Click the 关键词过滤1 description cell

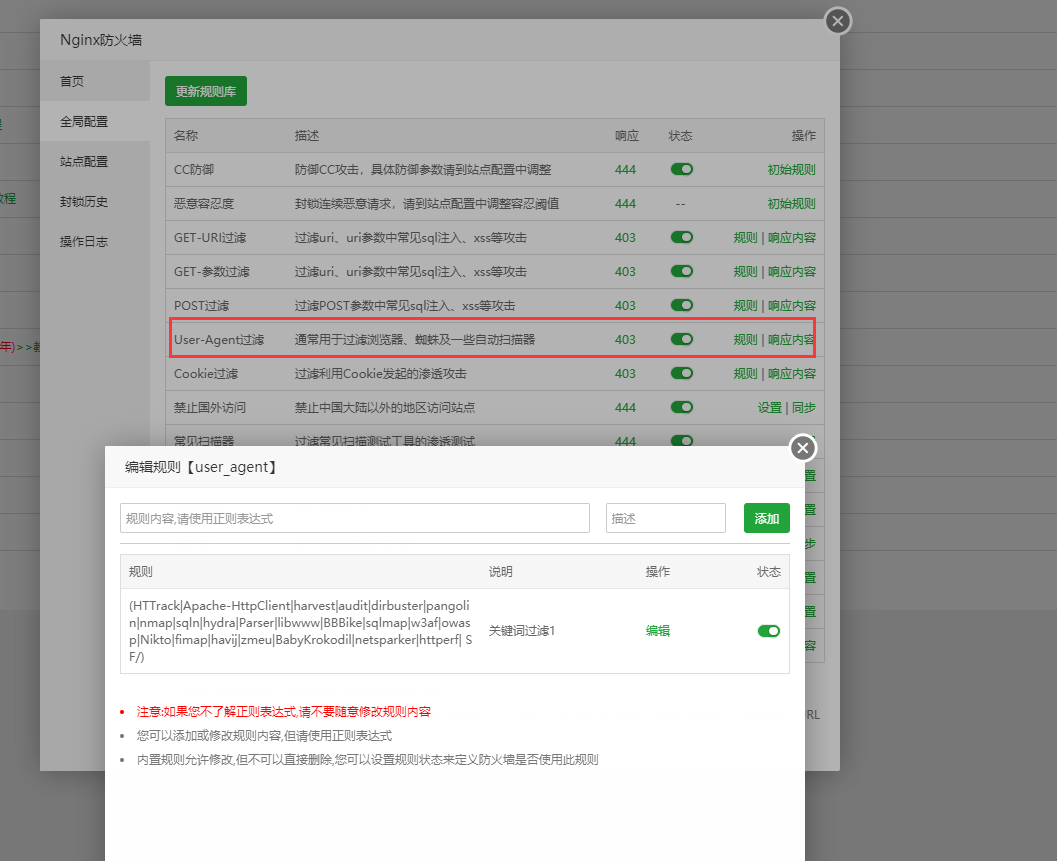click(522, 631)
